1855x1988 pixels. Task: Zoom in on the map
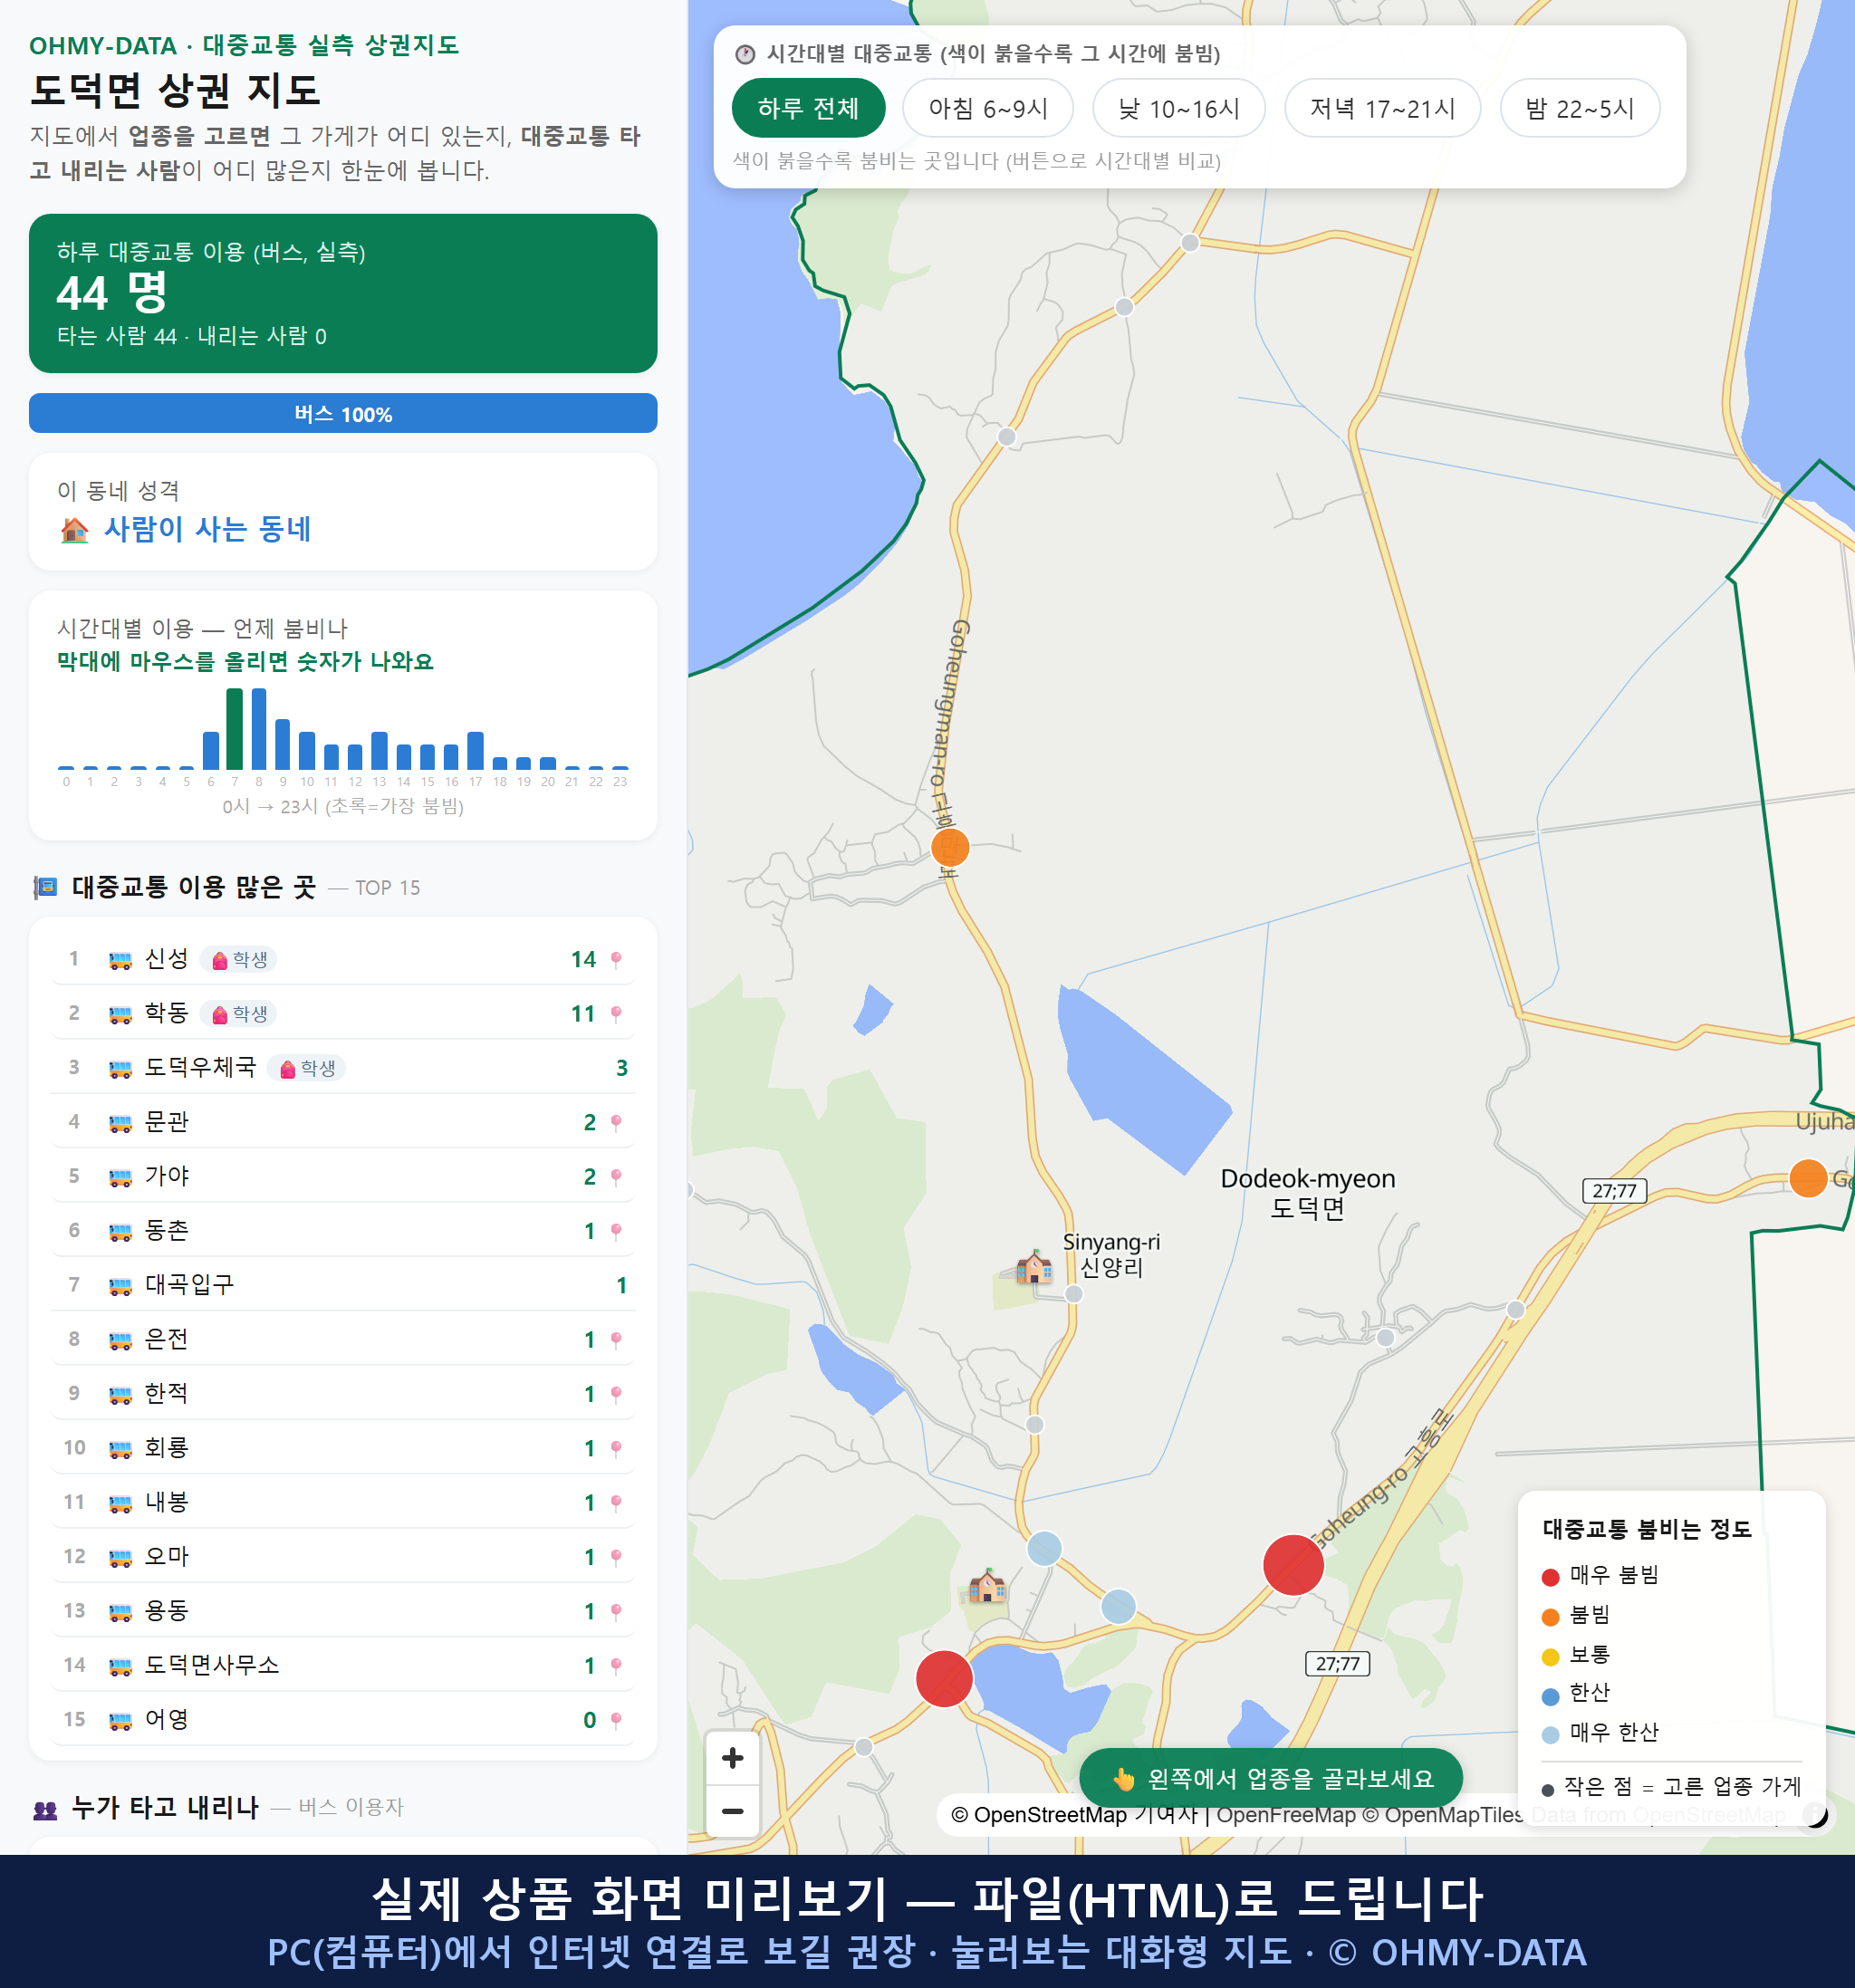[x=732, y=1758]
